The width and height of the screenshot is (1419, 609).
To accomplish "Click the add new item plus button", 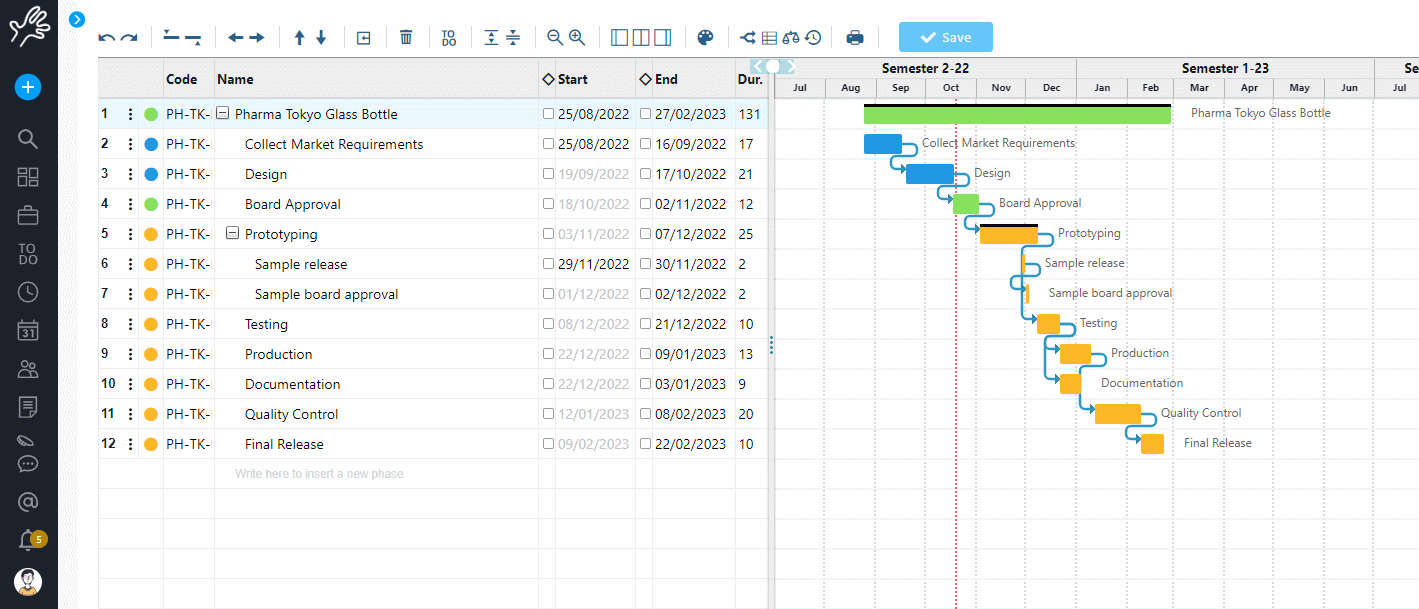I will [x=27, y=87].
